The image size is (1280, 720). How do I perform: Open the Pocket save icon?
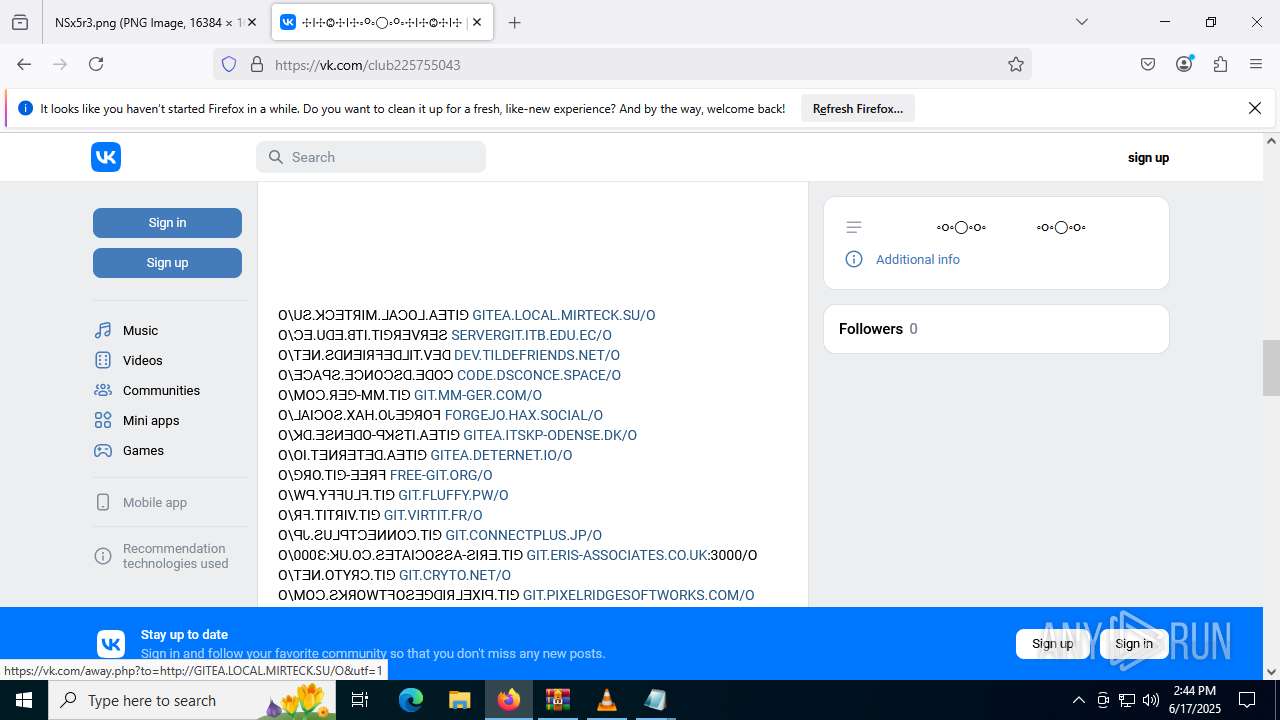[1148, 64]
